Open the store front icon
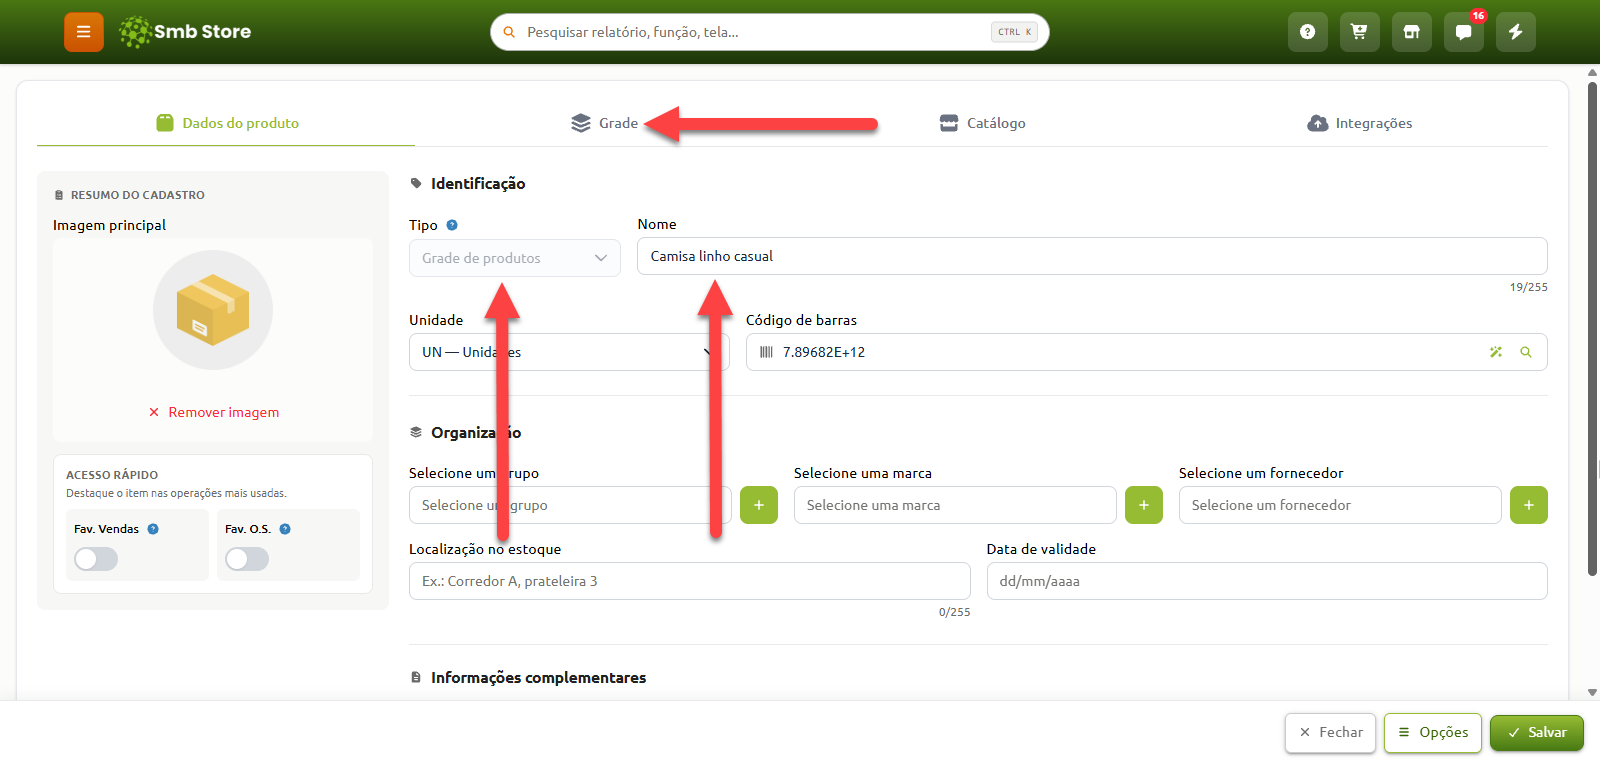The width and height of the screenshot is (1600, 765). click(x=1411, y=32)
